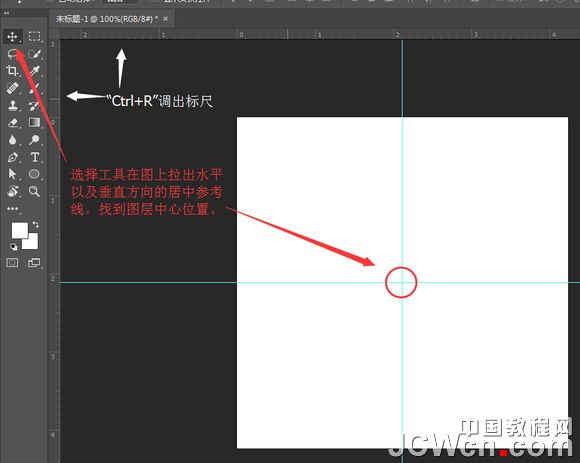Reset default foreground and background colors
Viewport: 580px width, 463px height.
[13, 246]
